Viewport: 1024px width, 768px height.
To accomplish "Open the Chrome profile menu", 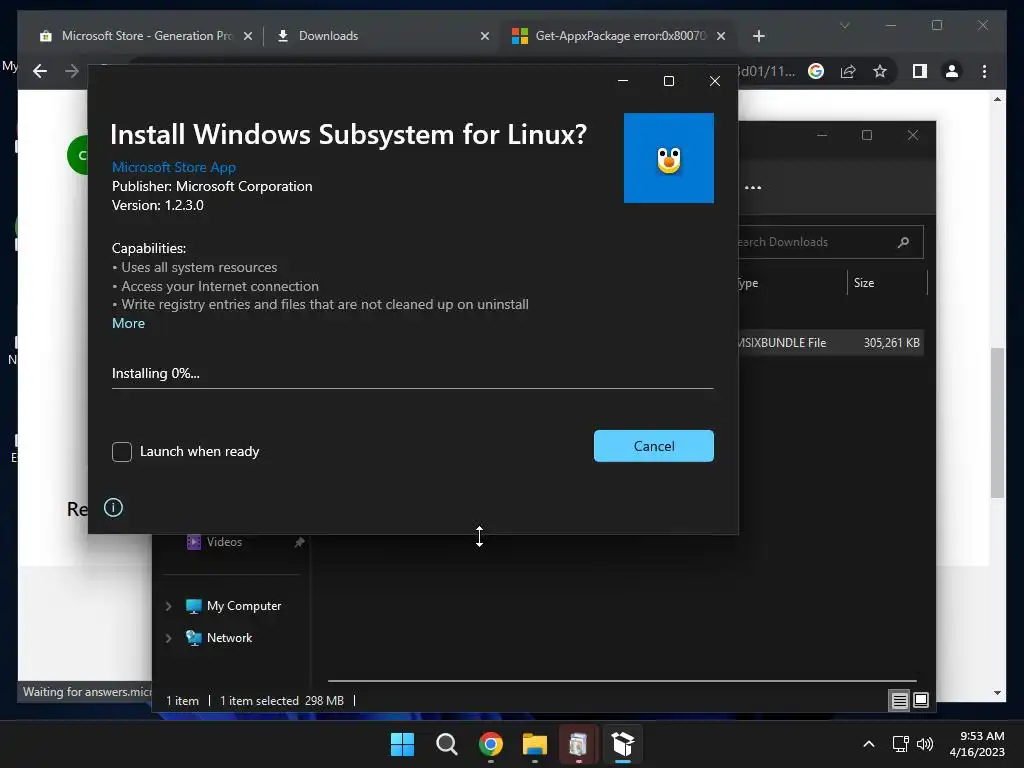I will coord(952,71).
